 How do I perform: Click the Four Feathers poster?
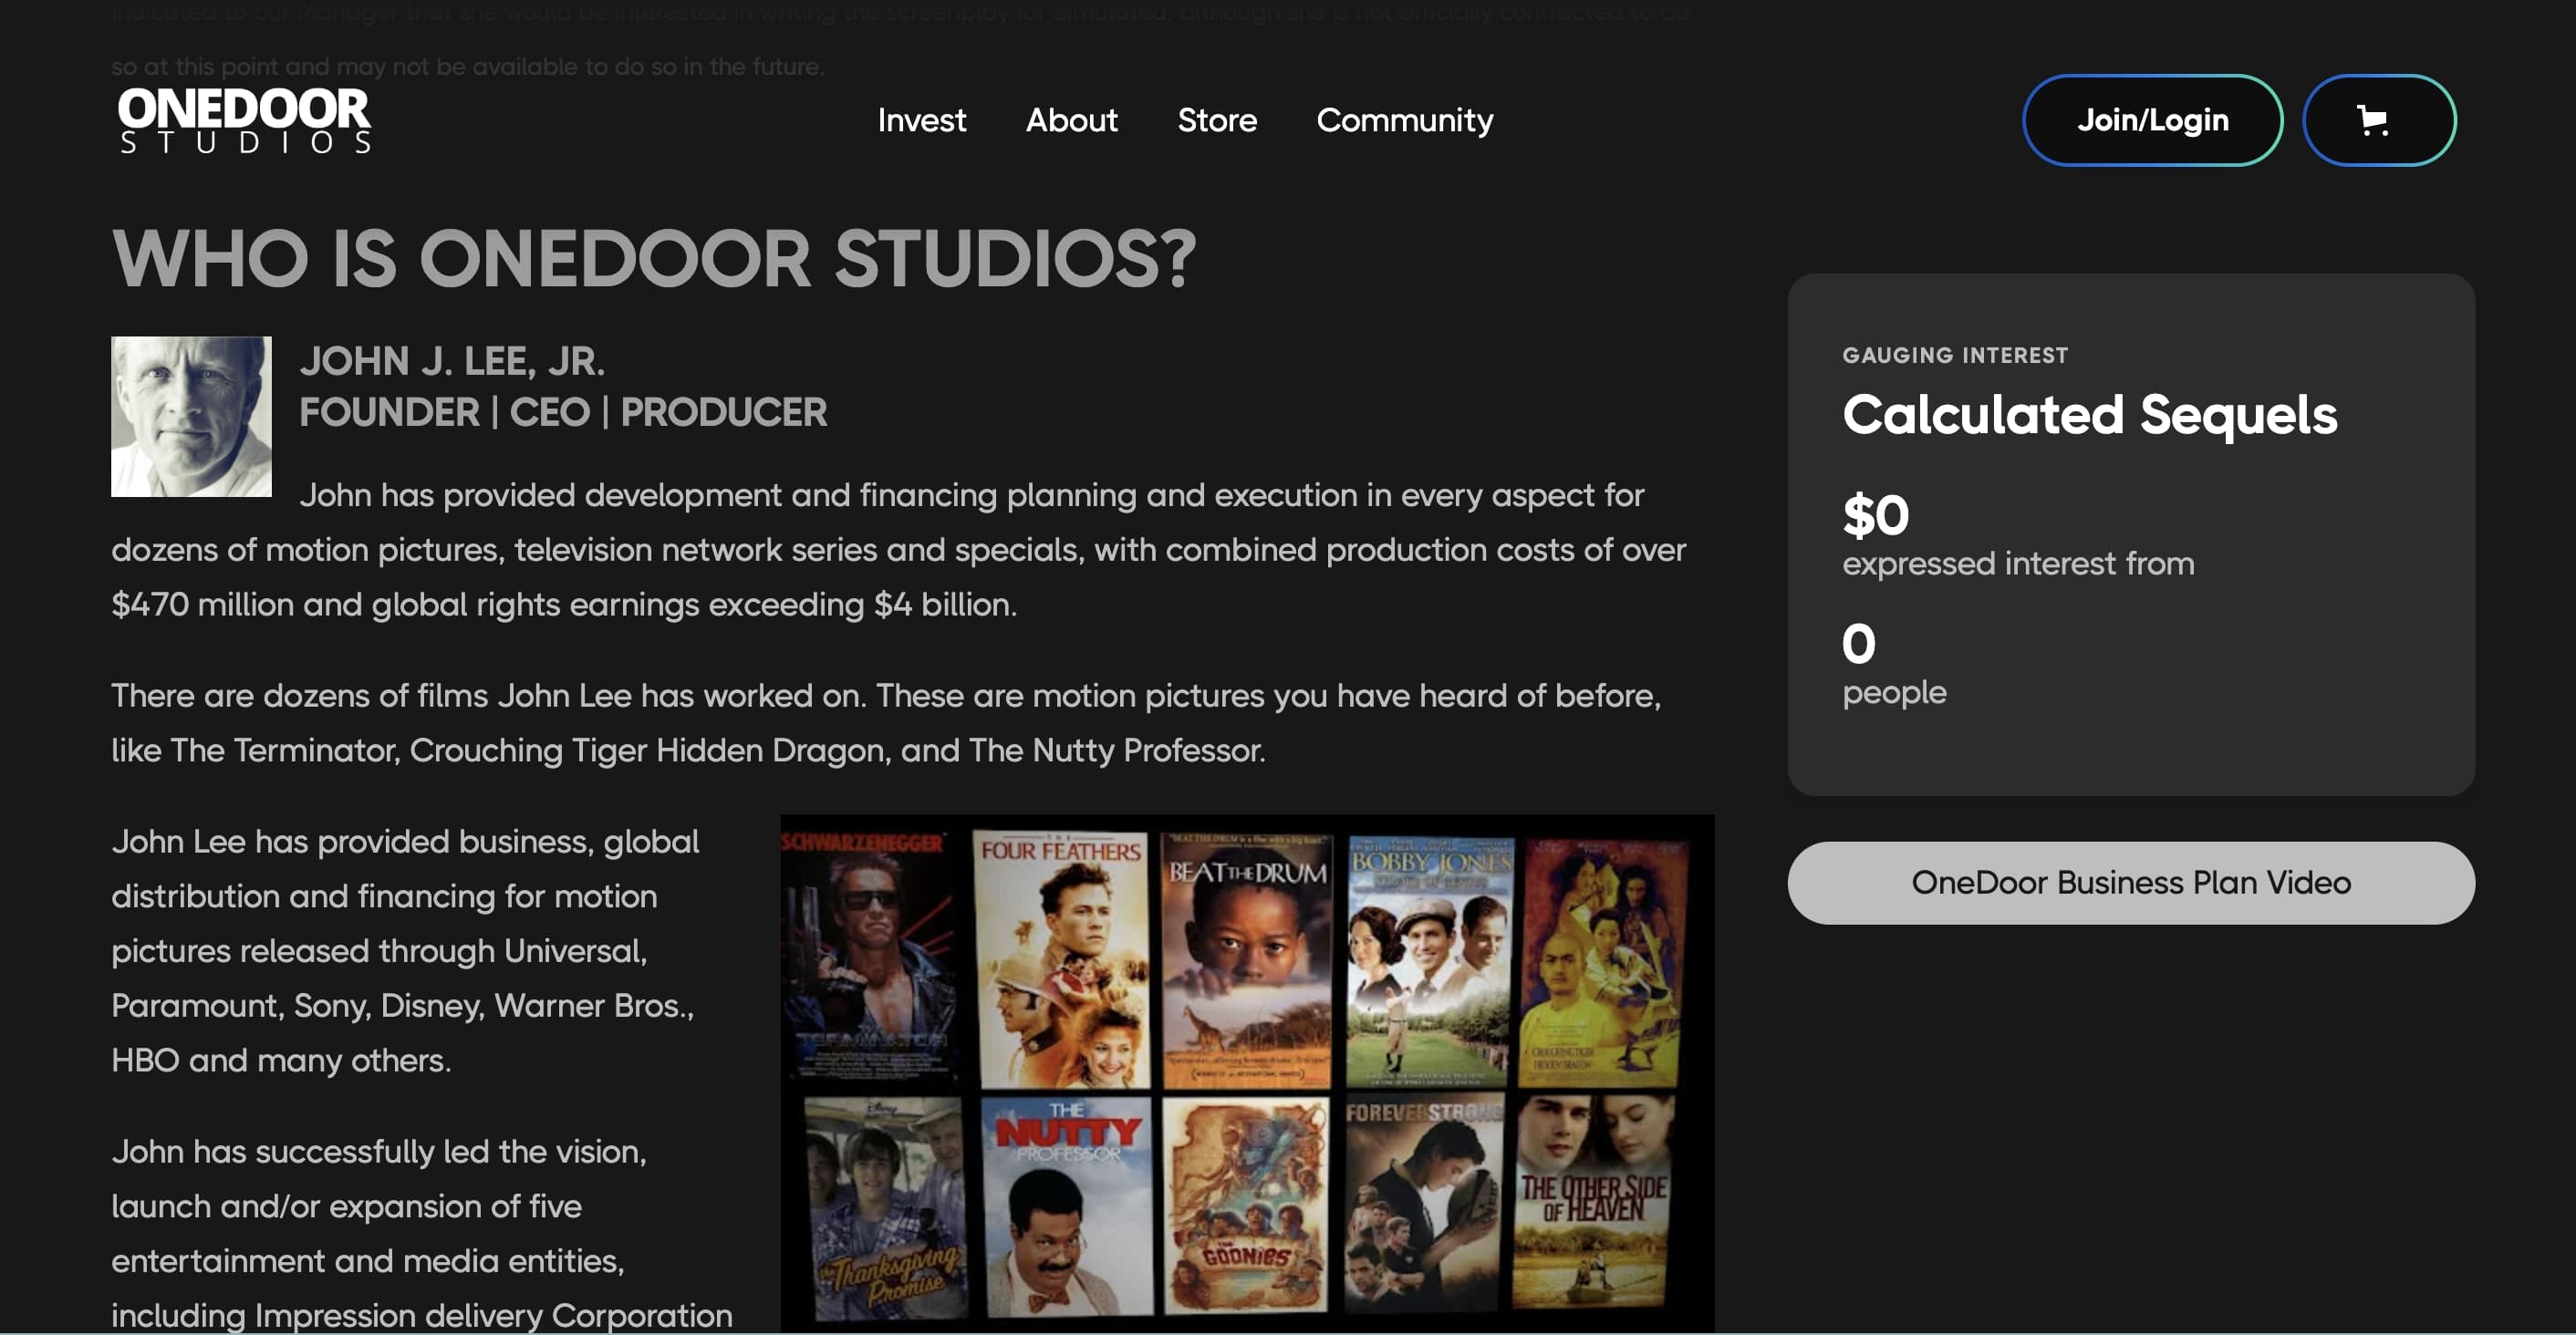click(1062, 958)
